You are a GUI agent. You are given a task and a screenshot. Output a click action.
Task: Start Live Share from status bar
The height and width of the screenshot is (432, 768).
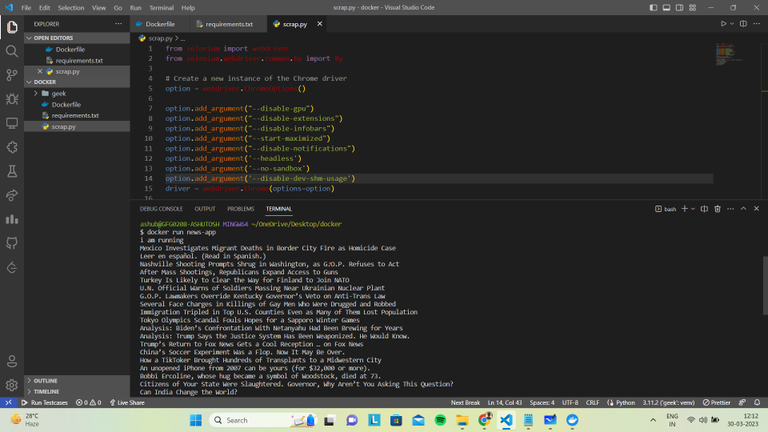[x=127, y=402]
